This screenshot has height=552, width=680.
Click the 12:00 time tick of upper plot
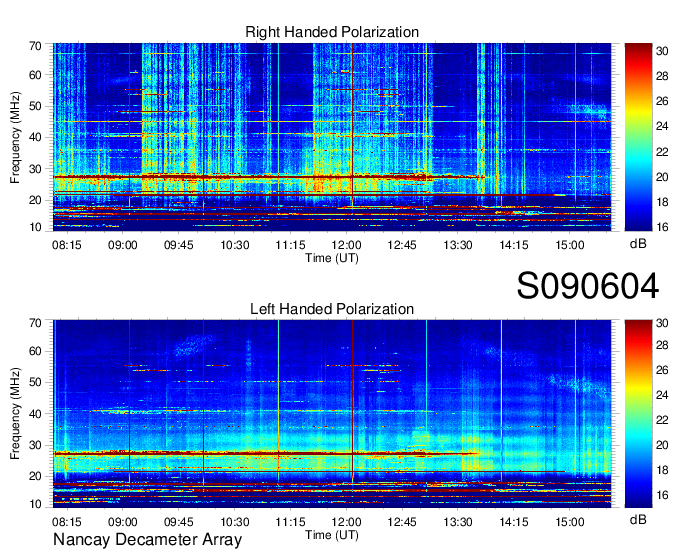pos(347,245)
